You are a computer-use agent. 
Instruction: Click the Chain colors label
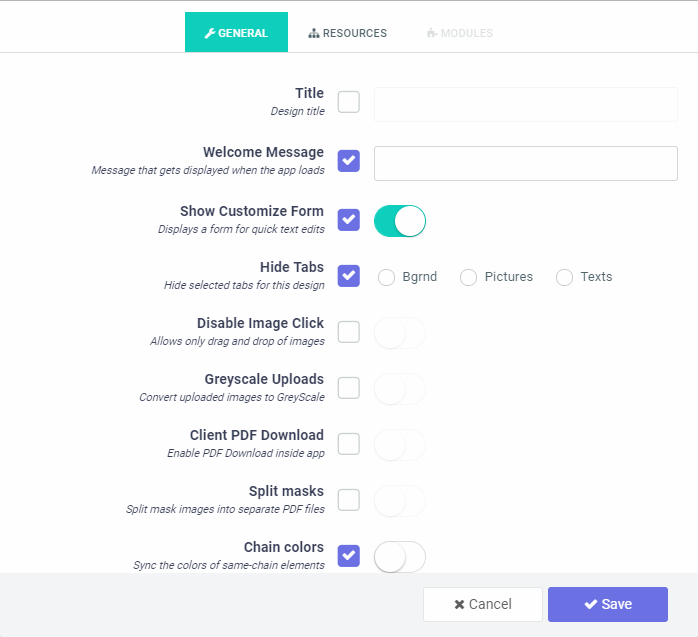coord(284,547)
